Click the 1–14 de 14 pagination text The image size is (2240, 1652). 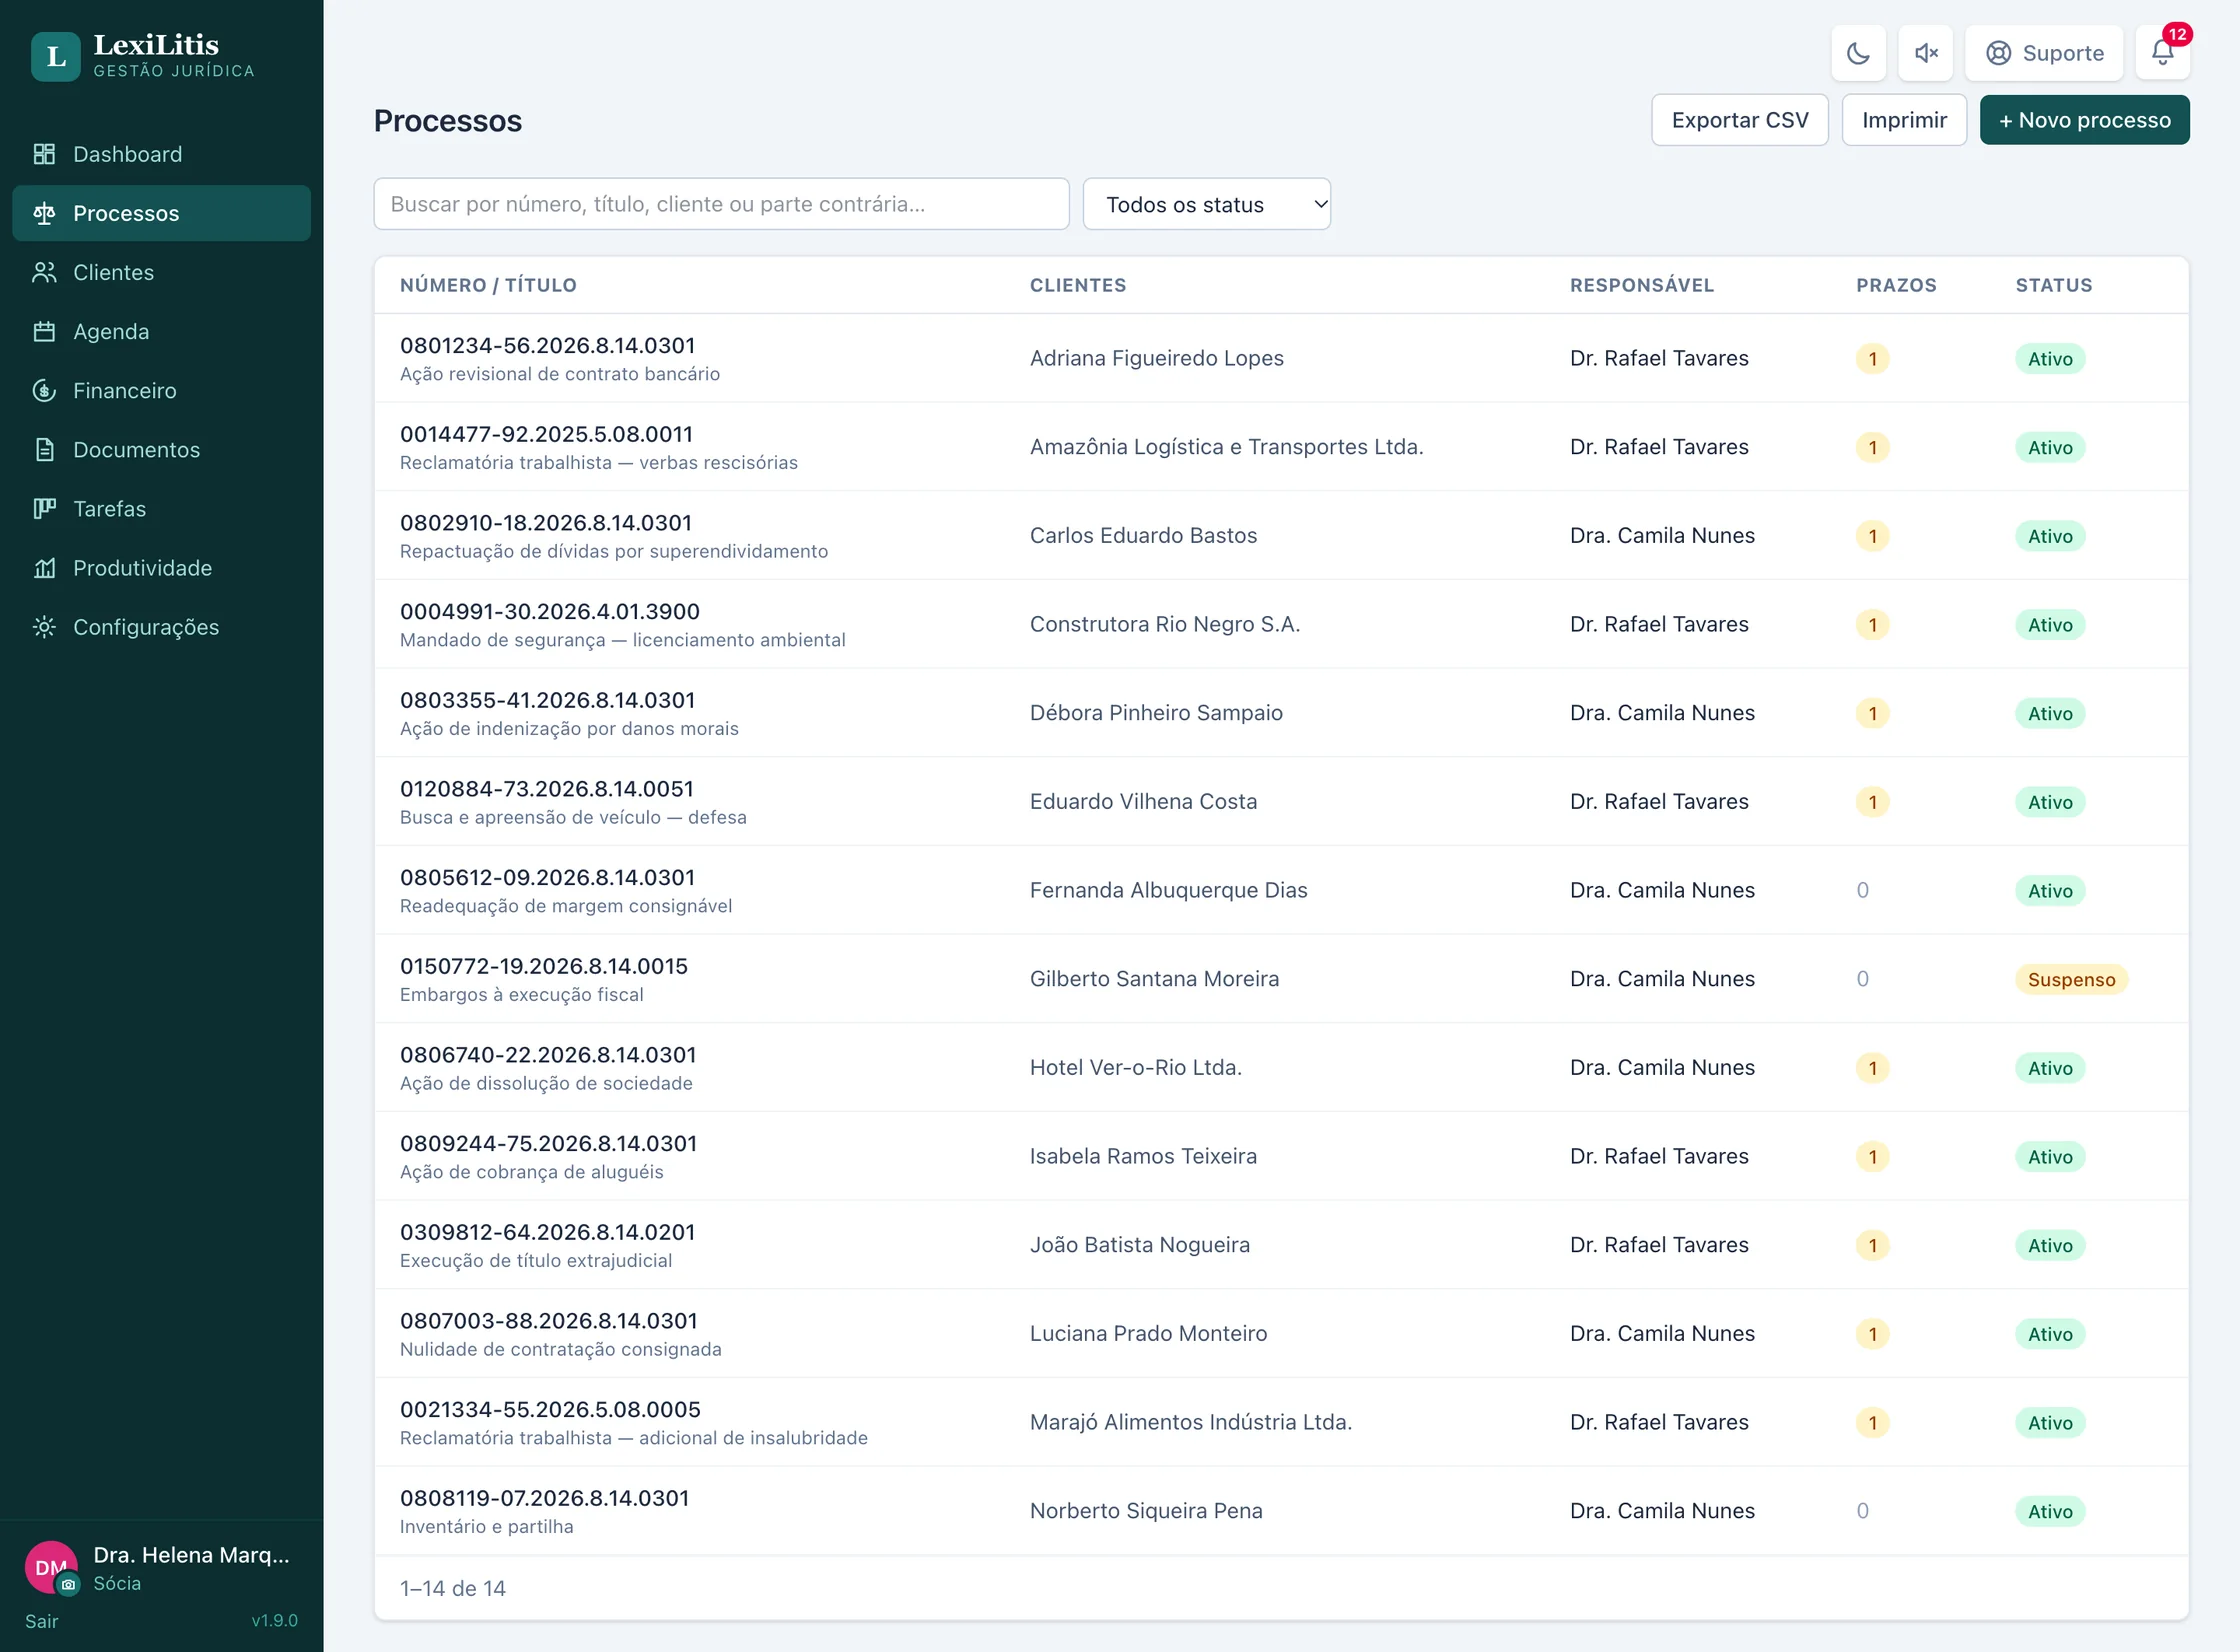coord(453,1588)
